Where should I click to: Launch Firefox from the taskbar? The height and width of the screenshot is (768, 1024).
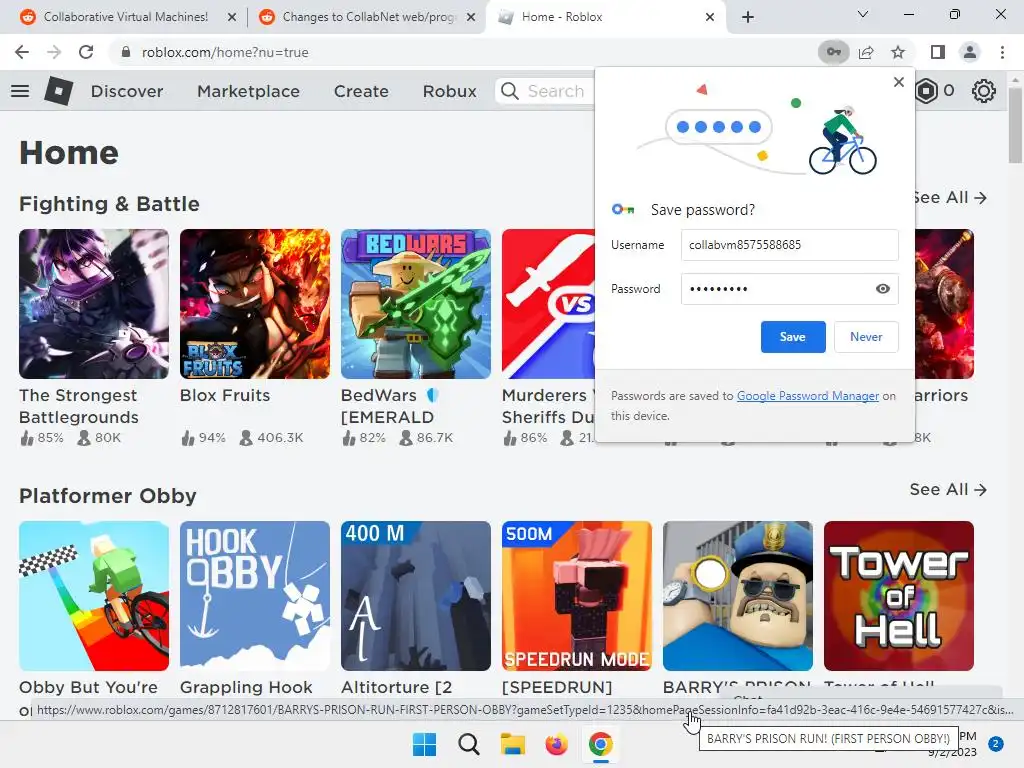coord(556,744)
